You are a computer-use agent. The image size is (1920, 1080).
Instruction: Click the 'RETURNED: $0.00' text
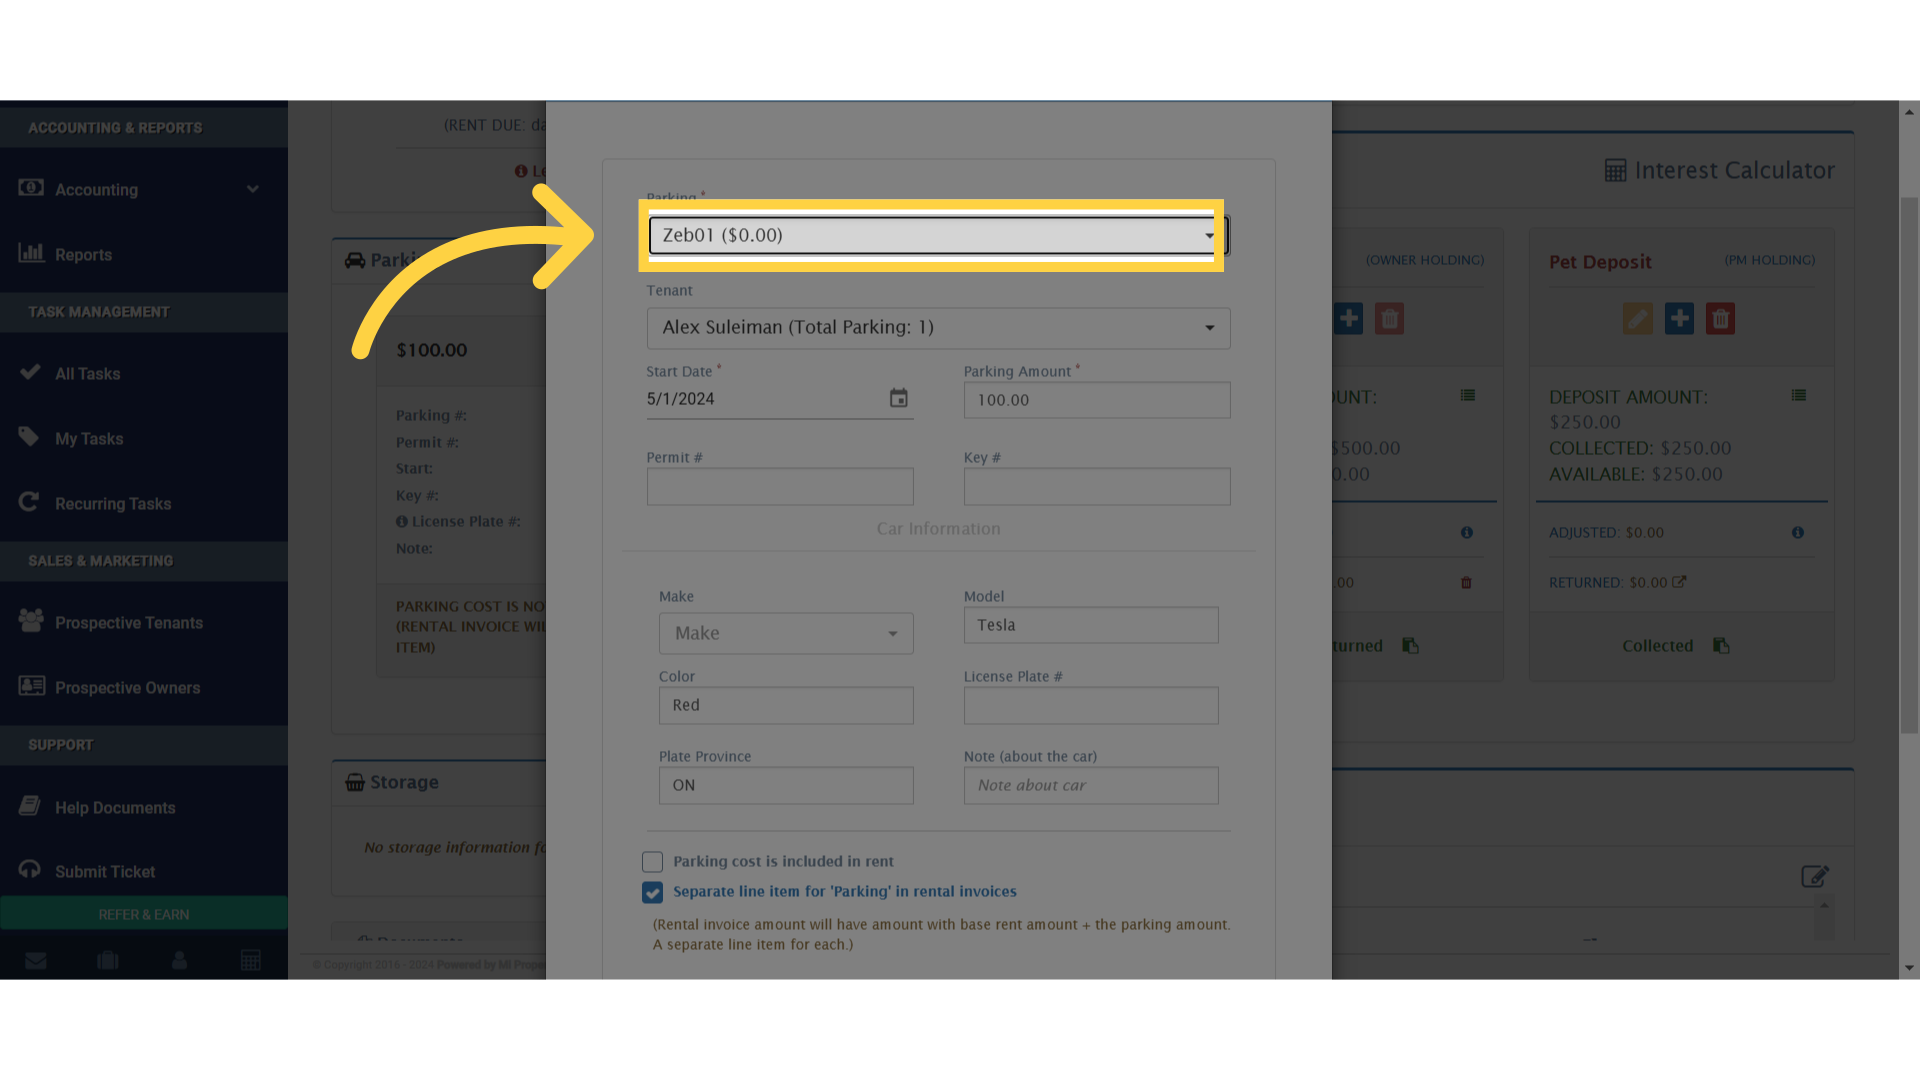[x=1608, y=582]
